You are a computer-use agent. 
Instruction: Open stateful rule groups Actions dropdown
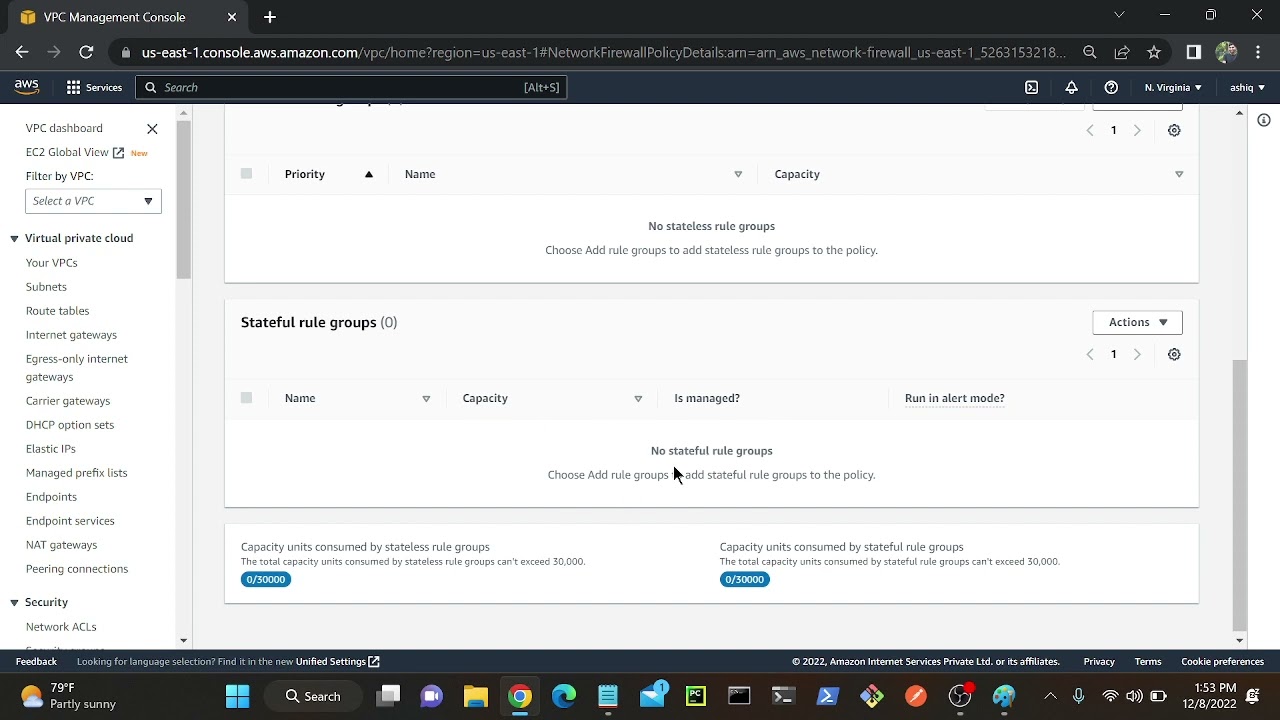point(1138,322)
